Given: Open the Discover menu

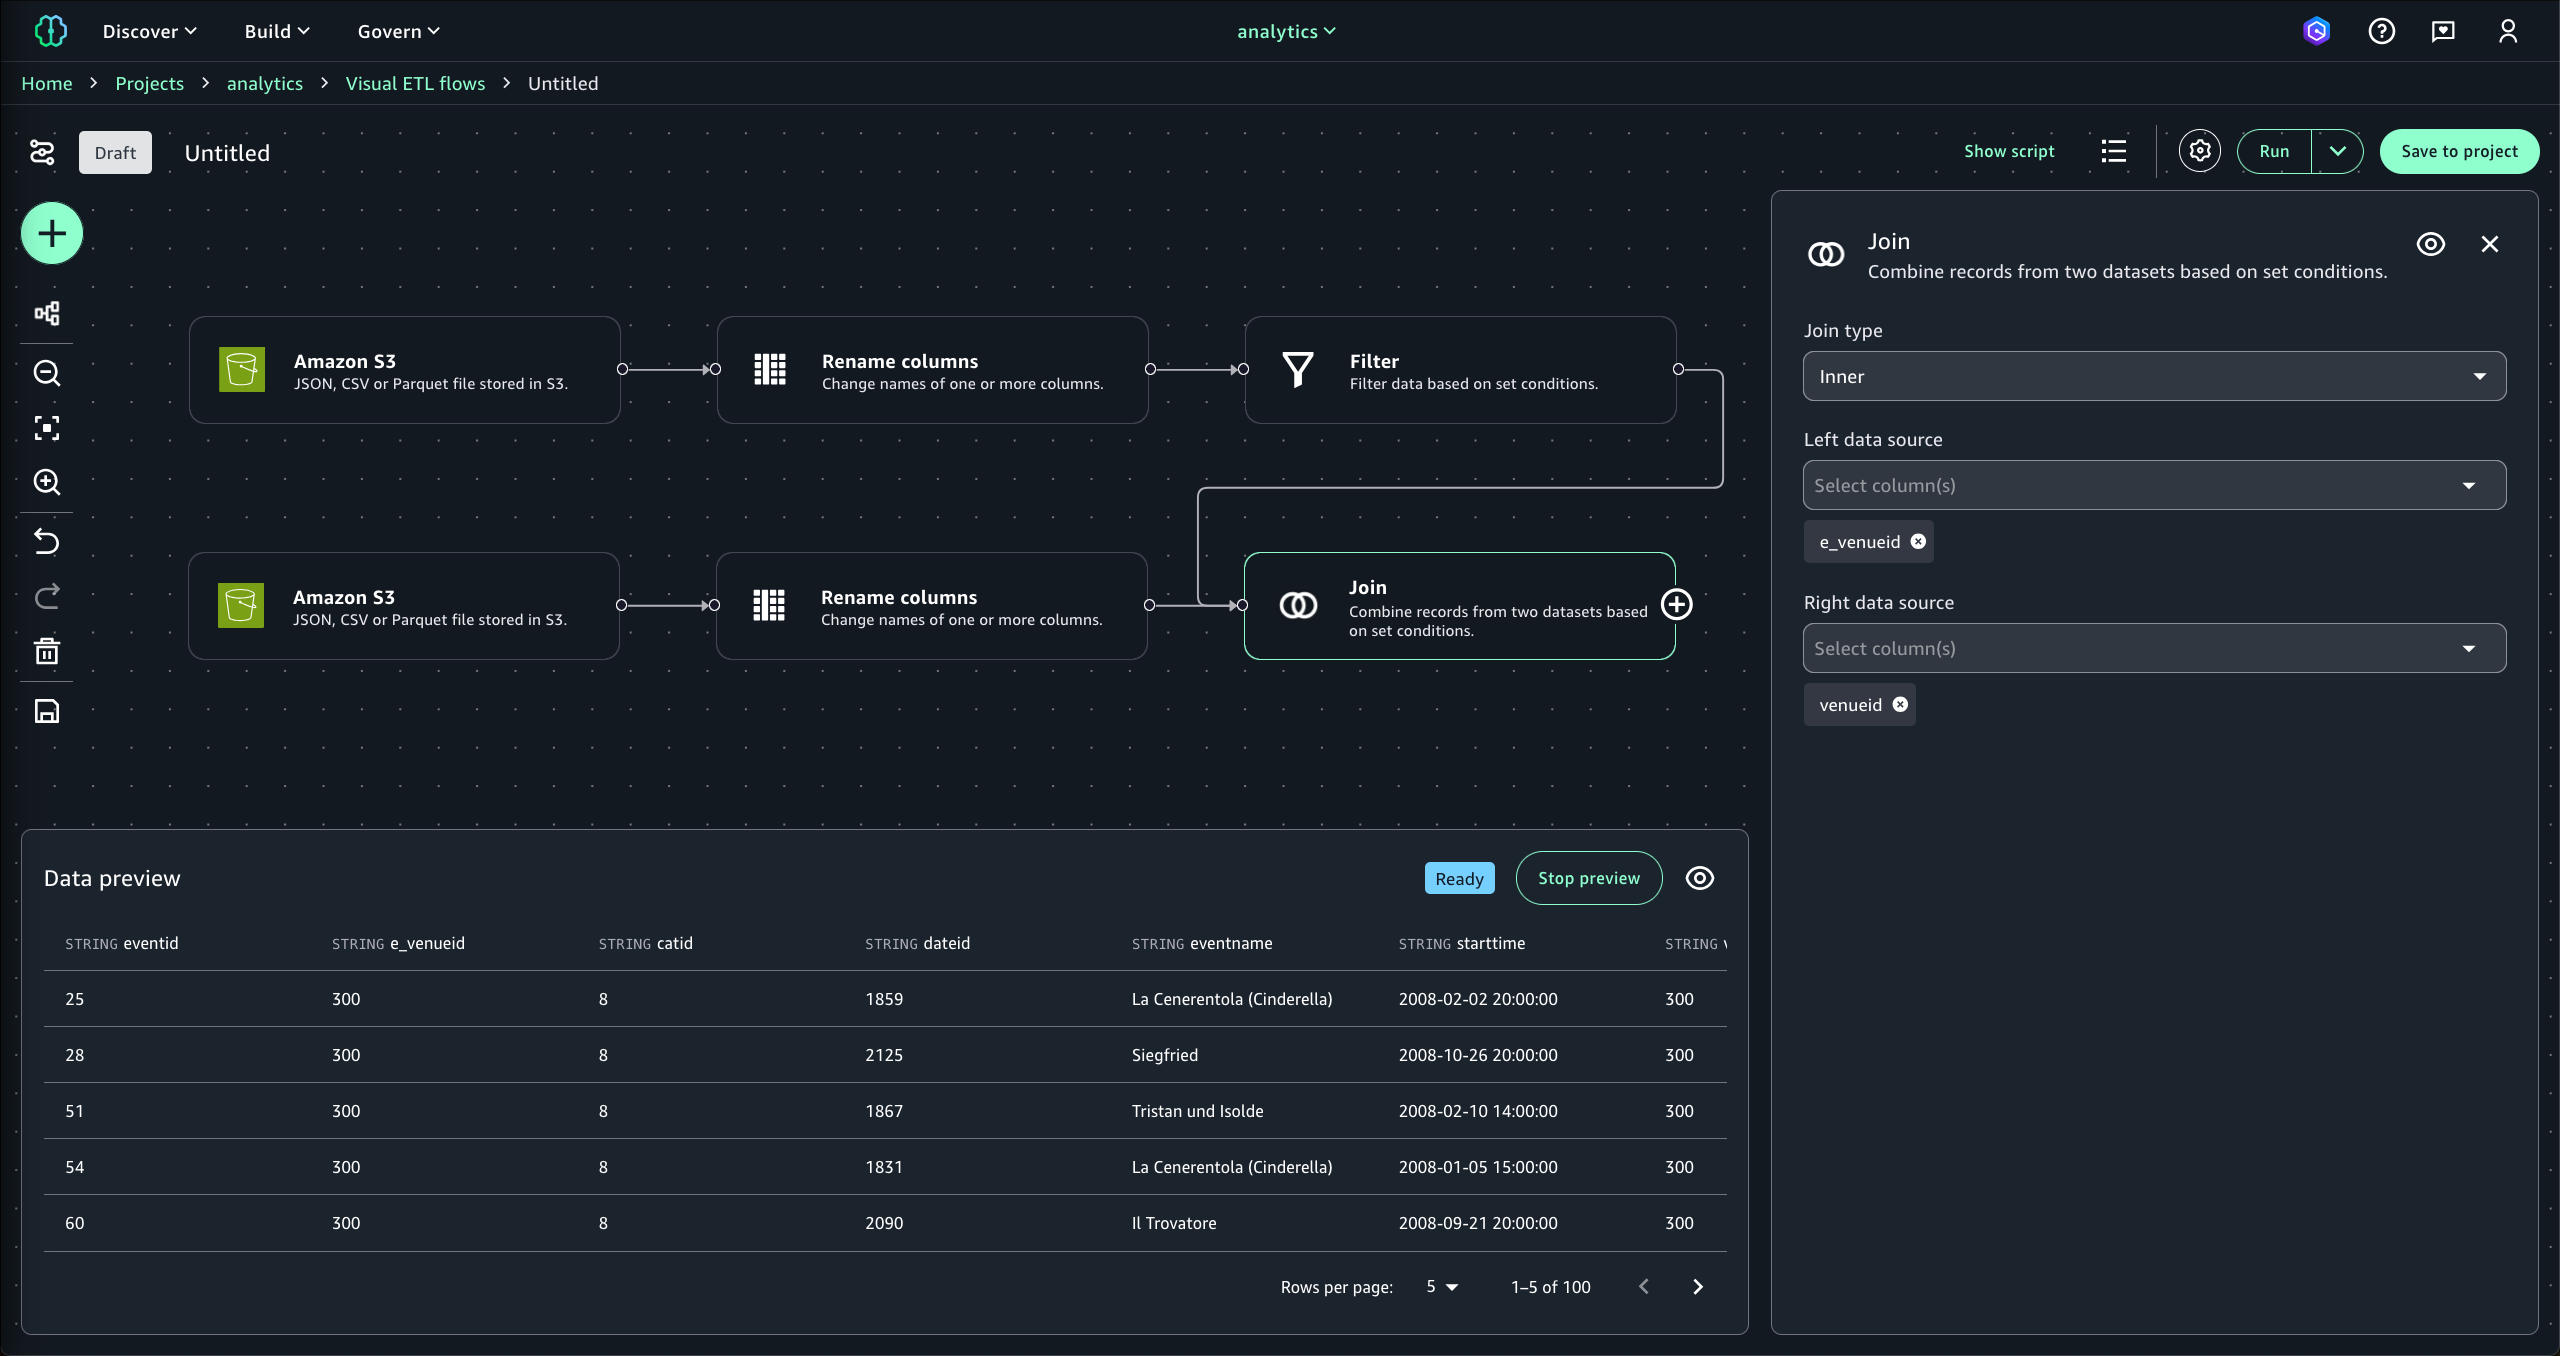Looking at the screenshot, I should point(149,31).
